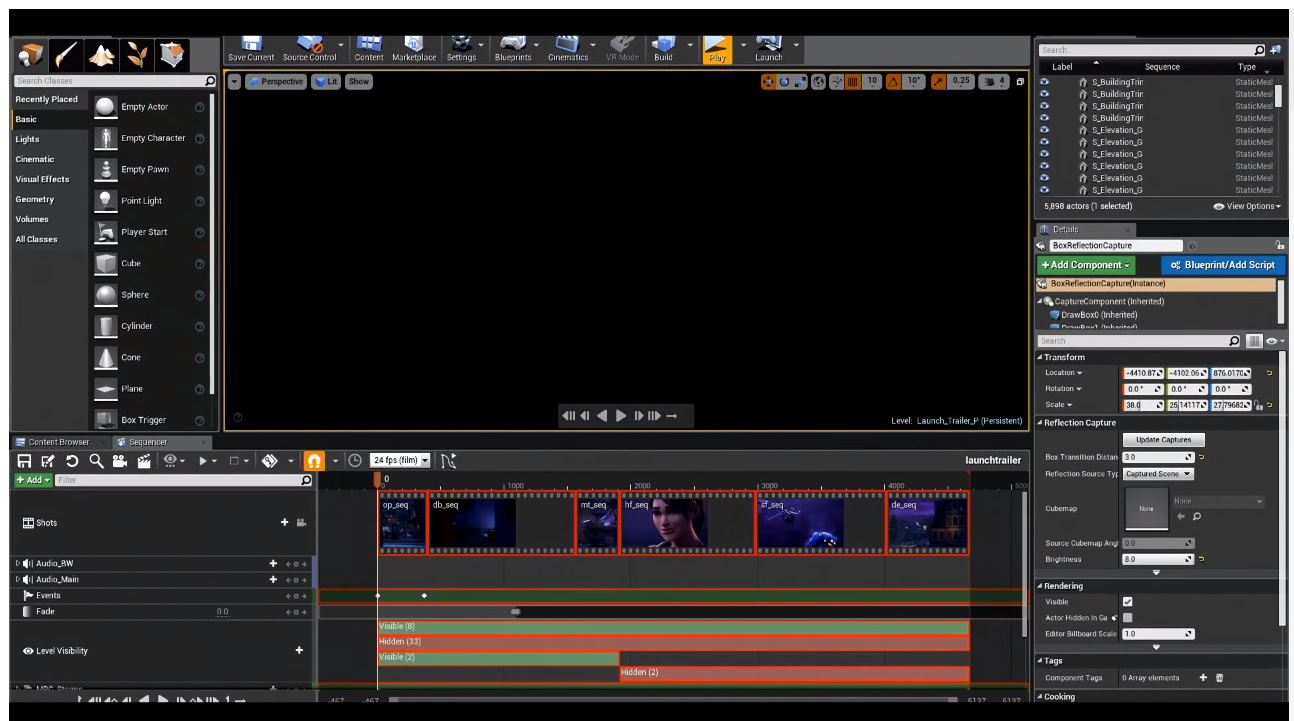Select the Landscape mode icon
Screen dimensions: 1294x721
click(102, 55)
